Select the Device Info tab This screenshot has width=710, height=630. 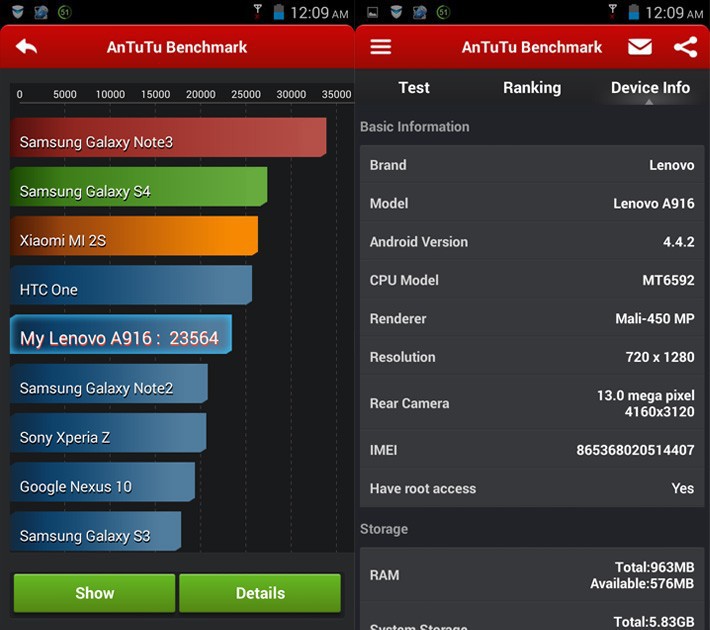click(x=650, y=87)
